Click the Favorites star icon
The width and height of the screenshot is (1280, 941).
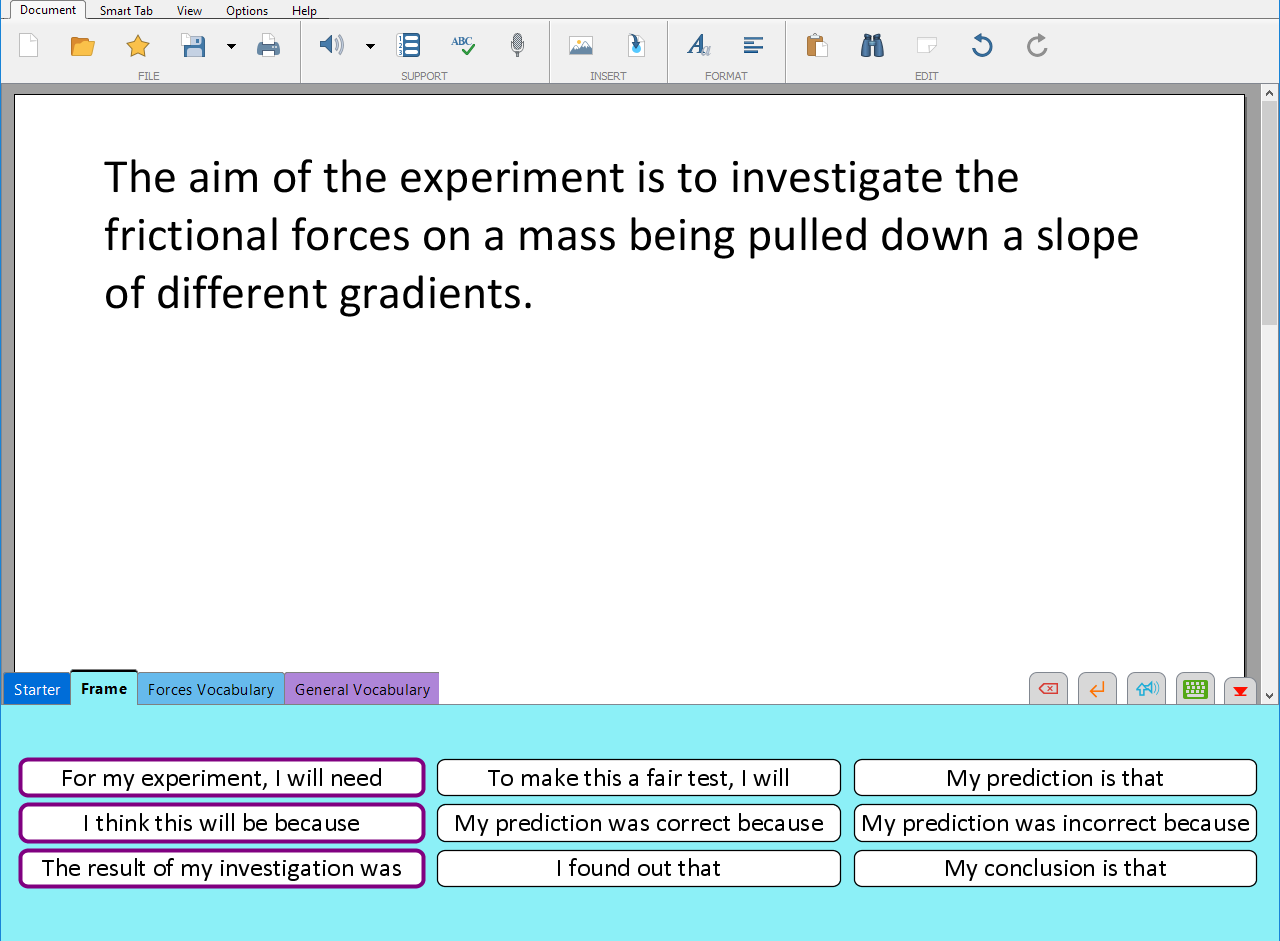pos(138,45)
